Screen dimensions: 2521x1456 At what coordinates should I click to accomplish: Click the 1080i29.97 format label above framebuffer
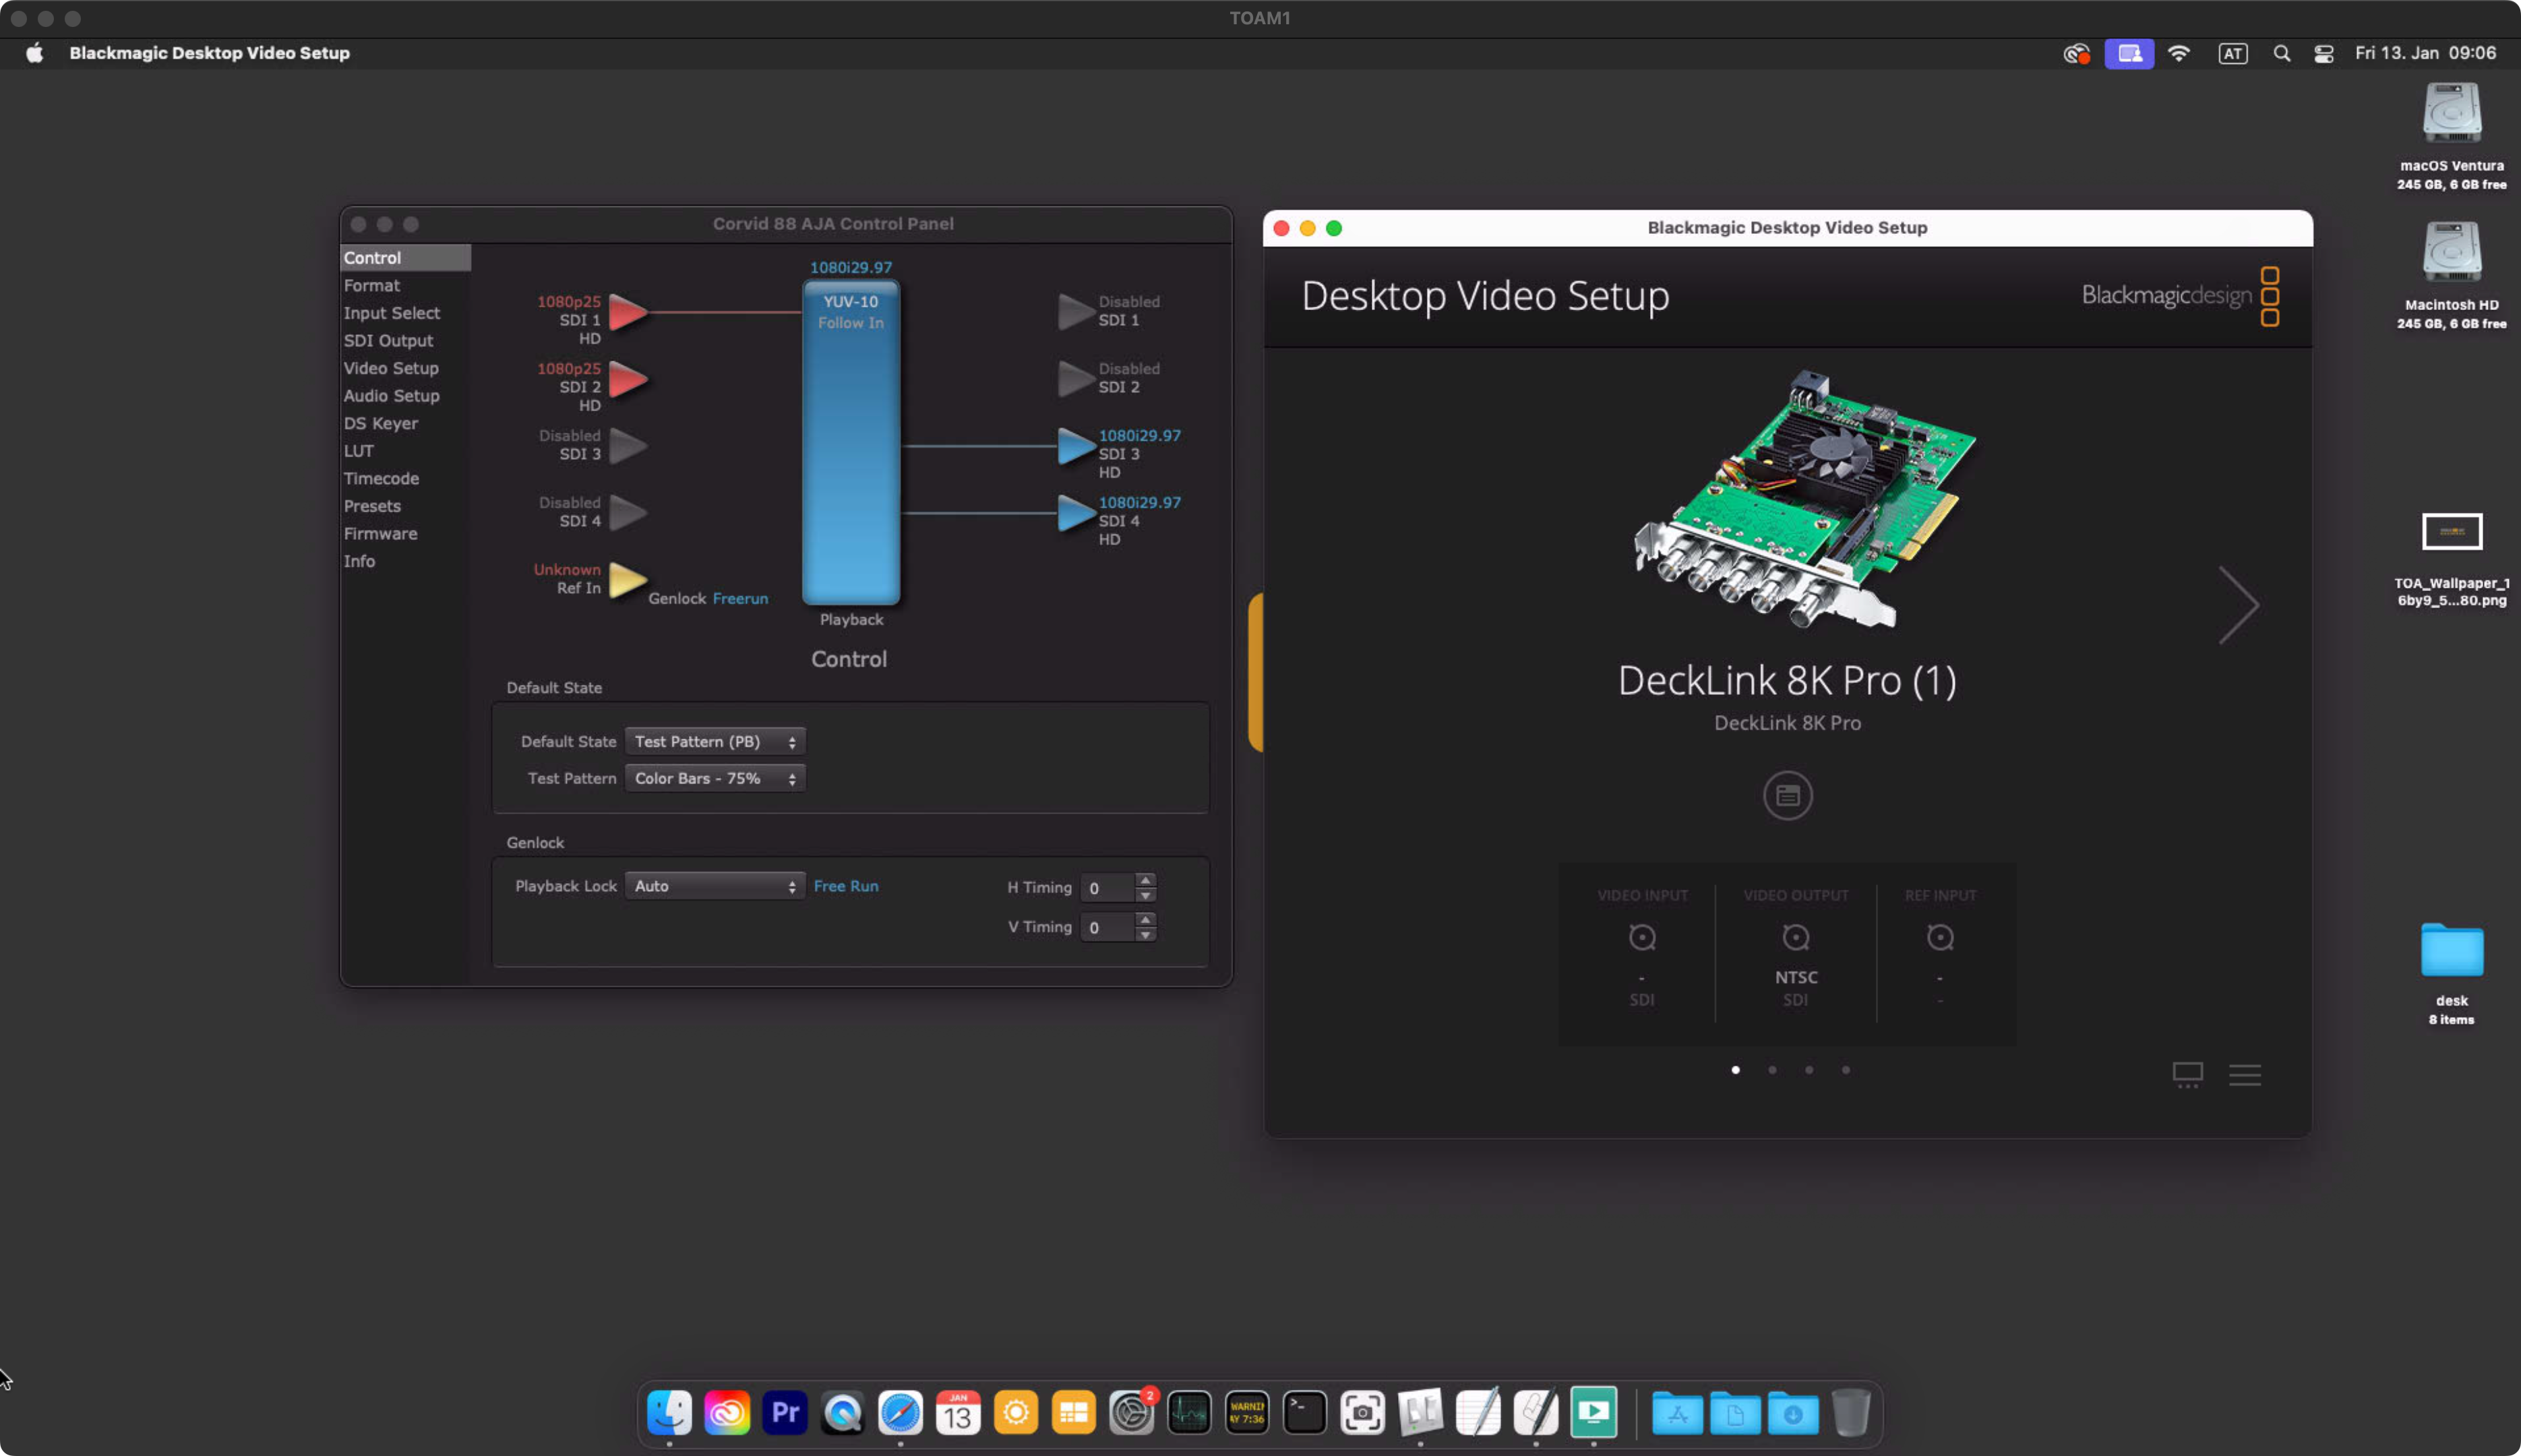coord(851,268)
